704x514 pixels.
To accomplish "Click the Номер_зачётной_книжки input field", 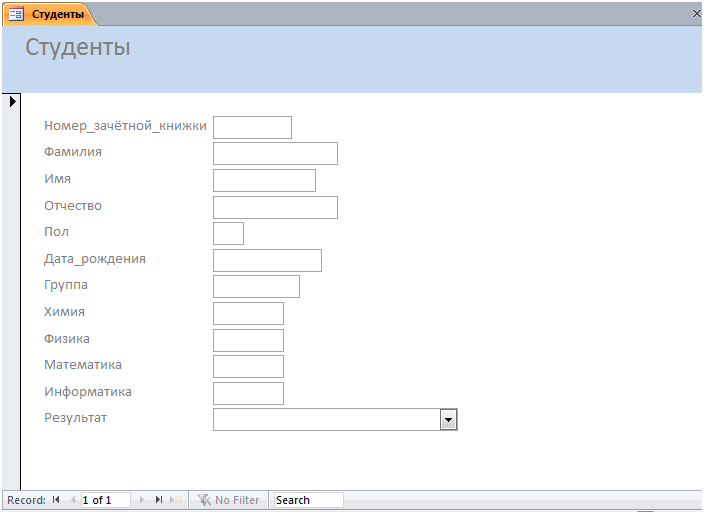I will 252,127.
